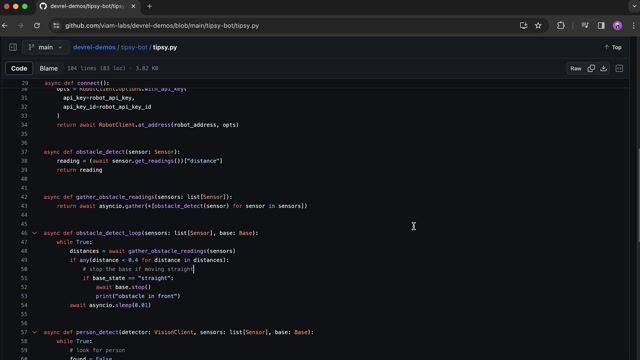Screen dimensions: 640x360
Task: Open Chrome three-dot menu
Action: point(634,26)
